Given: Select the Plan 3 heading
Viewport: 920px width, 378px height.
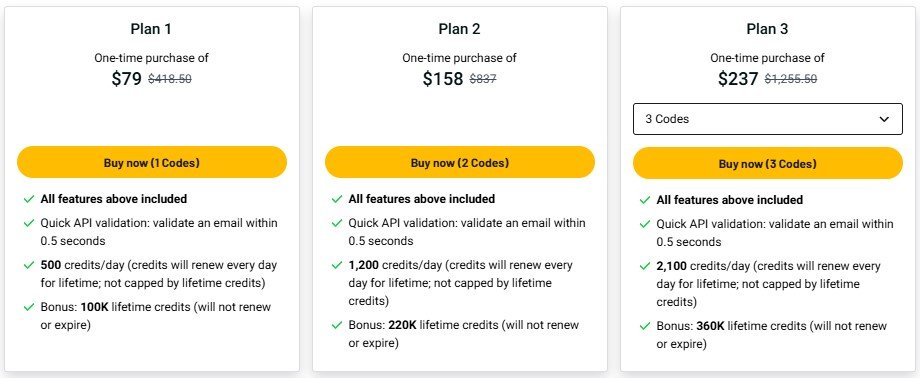Looking at the screenshot, I should click(x=767, y=29).
